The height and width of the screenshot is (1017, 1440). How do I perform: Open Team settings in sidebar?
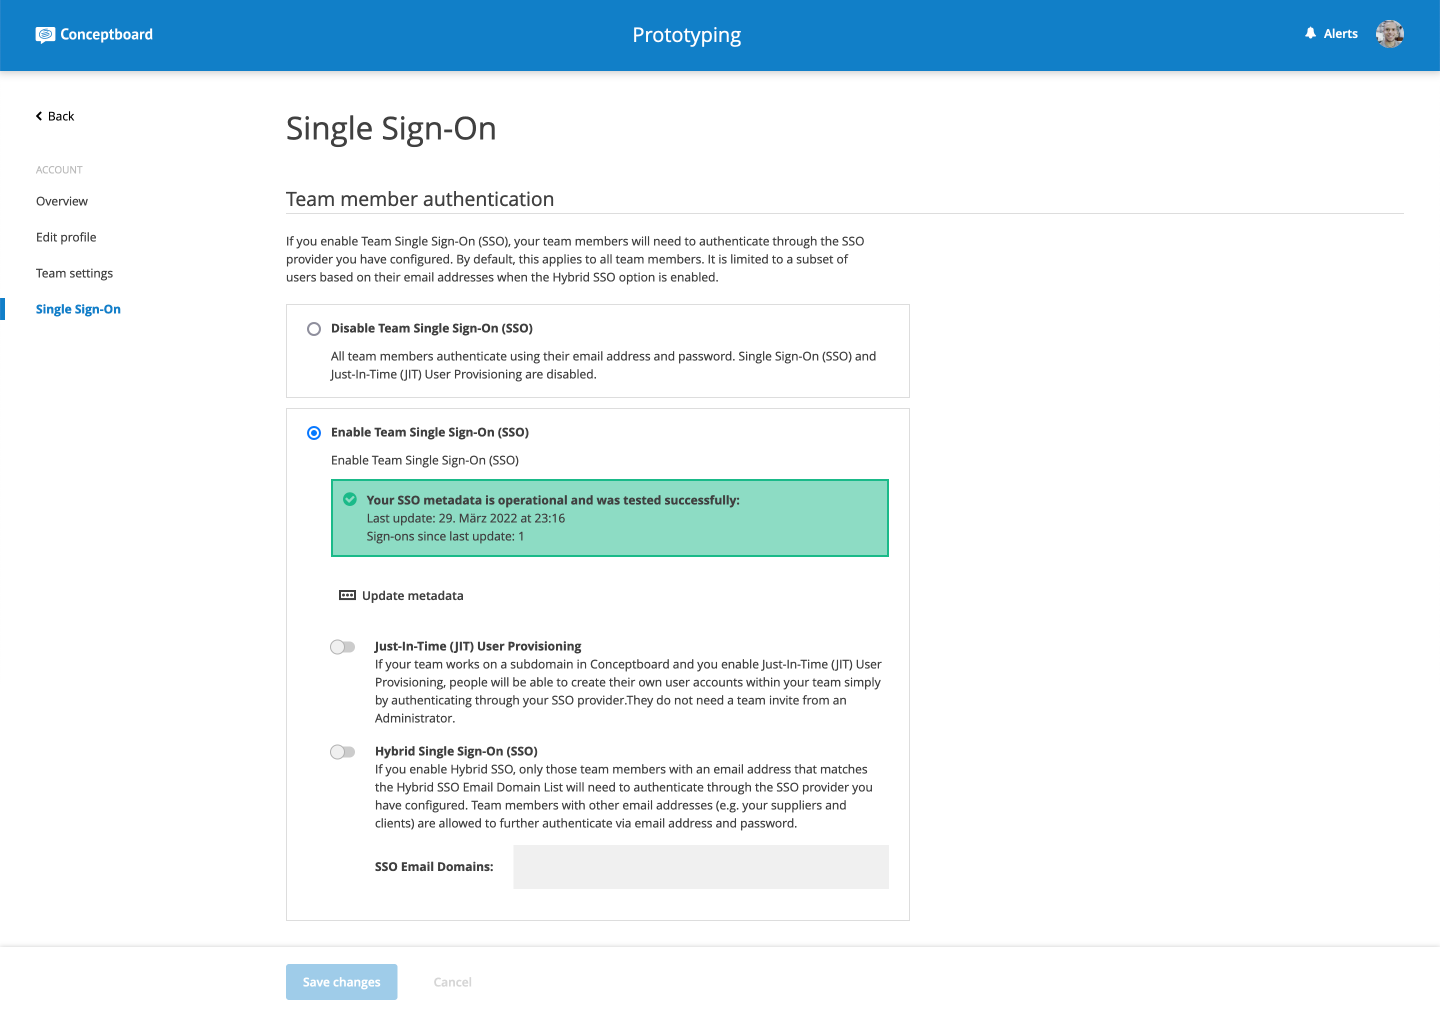[x=74, y=273]
